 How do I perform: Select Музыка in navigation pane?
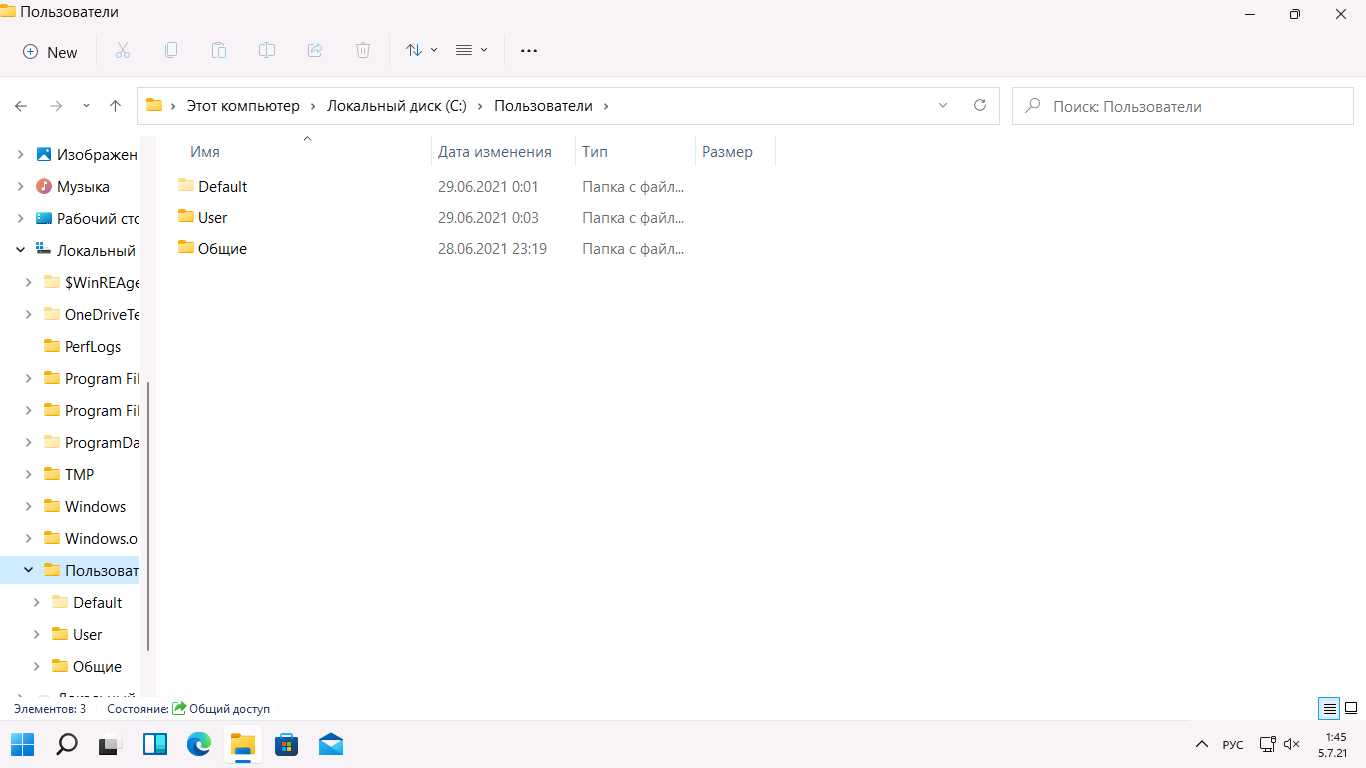pos(83,187)
